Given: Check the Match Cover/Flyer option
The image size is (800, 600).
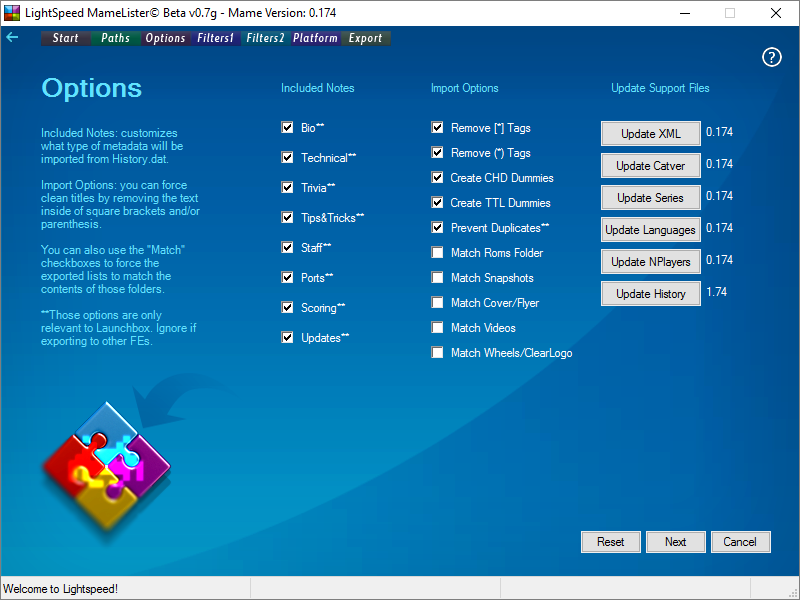Looking at the screenshot, I should click(437, 303).
